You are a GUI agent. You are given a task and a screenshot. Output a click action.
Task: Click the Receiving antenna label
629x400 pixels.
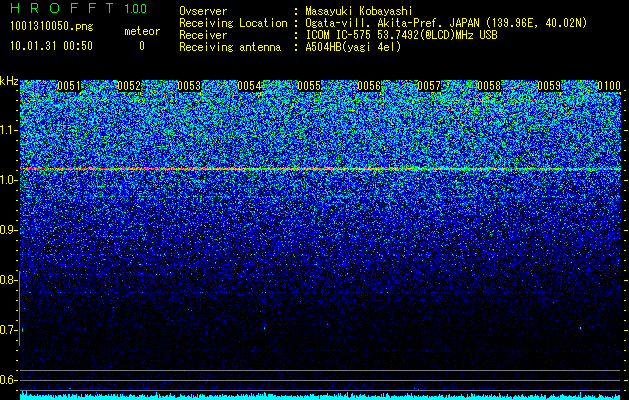[230, 47]
